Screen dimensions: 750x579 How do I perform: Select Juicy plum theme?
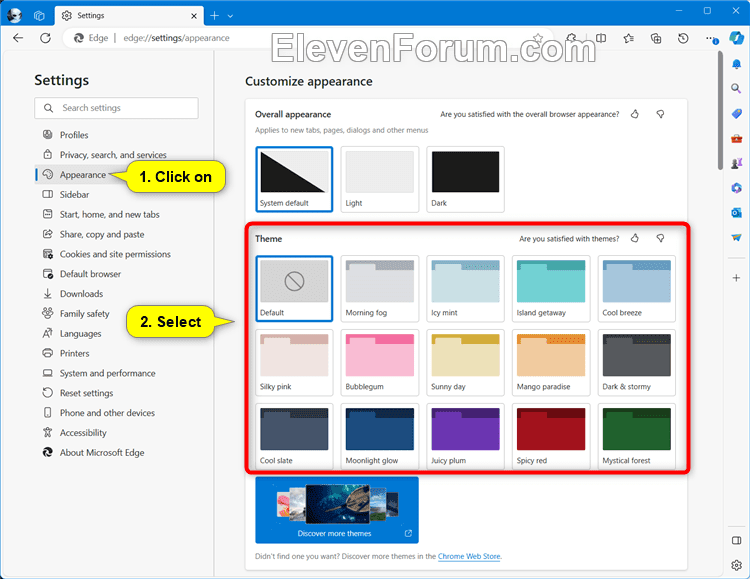coord(465,436)
